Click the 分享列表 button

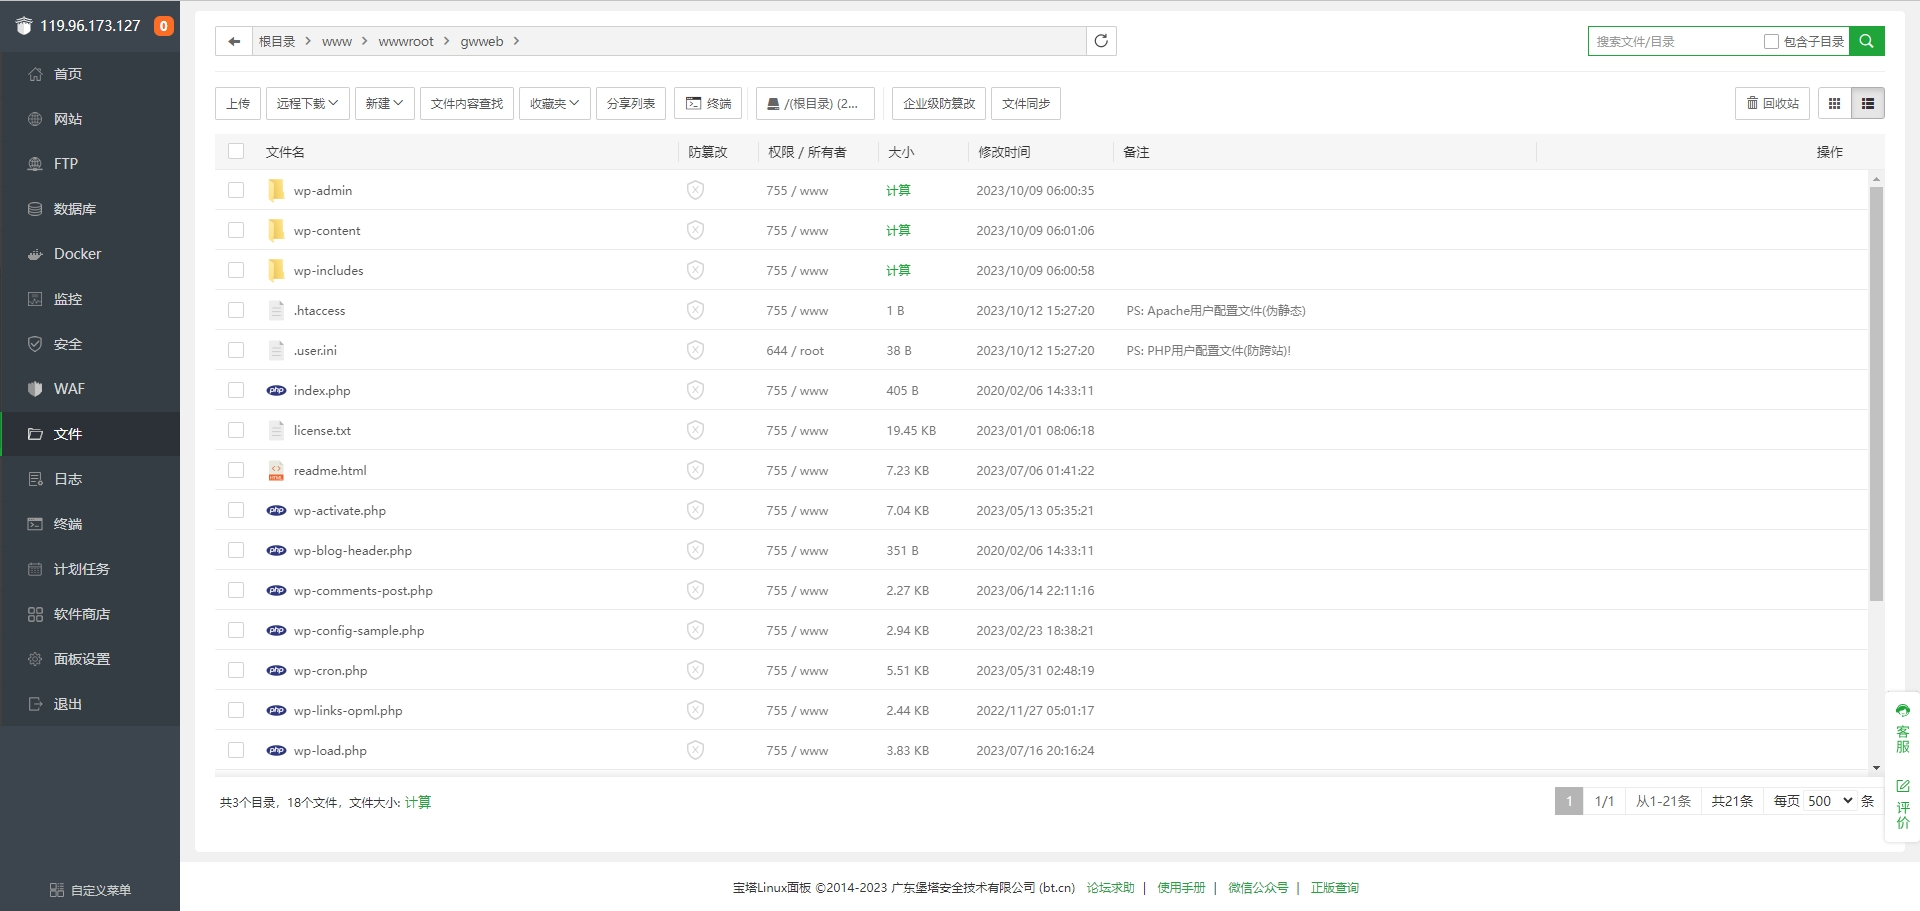pos(631,103)
